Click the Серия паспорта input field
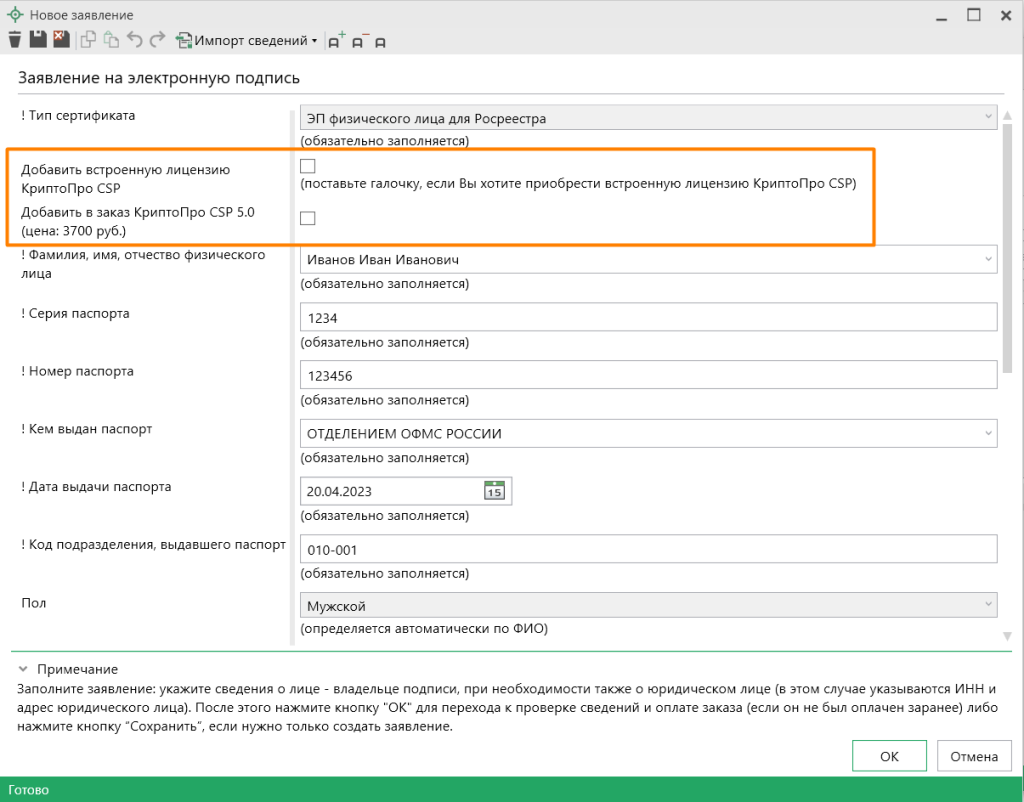The image size is (1024, 802). point(648,317)
